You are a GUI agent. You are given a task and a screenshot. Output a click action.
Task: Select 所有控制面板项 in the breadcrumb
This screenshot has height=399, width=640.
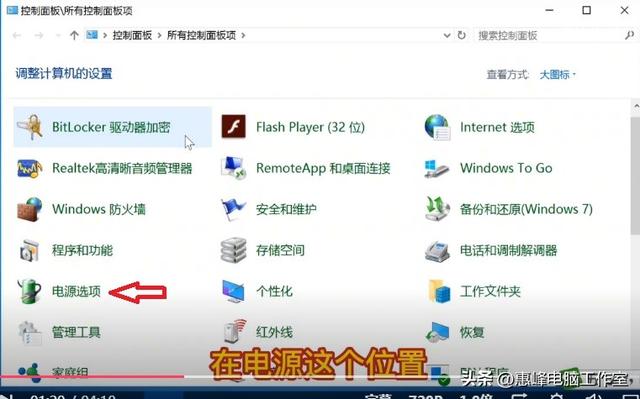[x=202, y=35]
